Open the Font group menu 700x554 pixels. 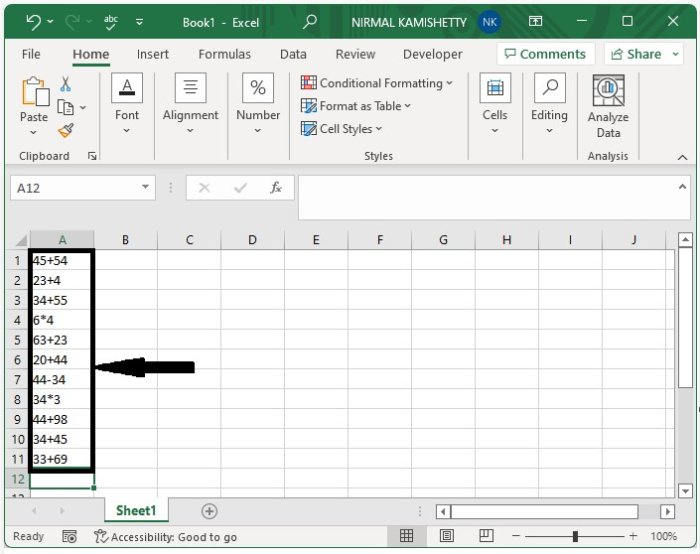click(127, 104)
